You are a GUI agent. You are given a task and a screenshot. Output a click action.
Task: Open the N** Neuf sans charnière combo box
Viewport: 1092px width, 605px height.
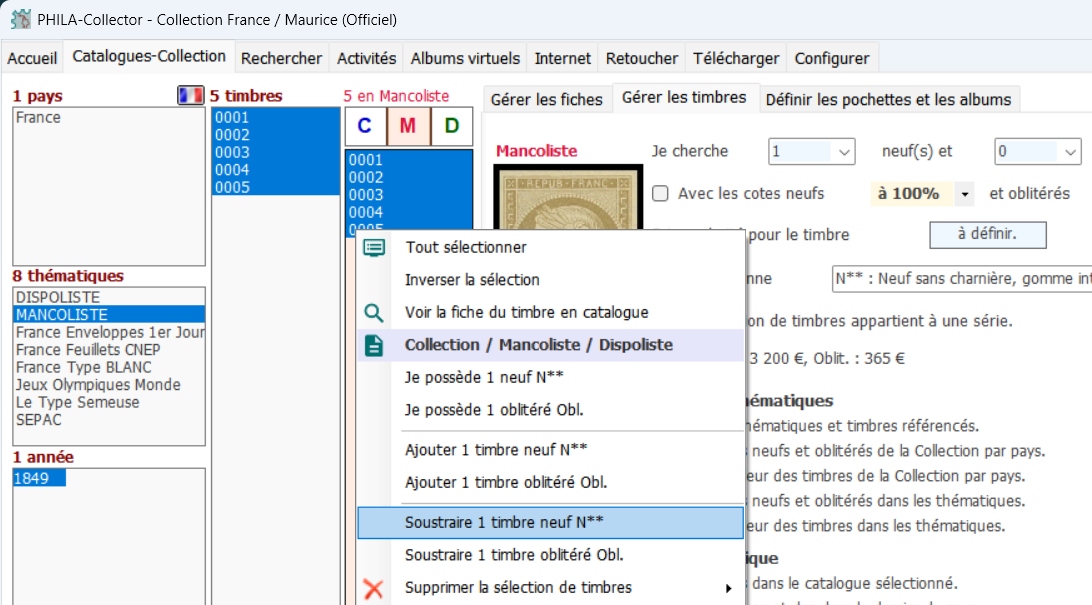(x=962, y=278)
